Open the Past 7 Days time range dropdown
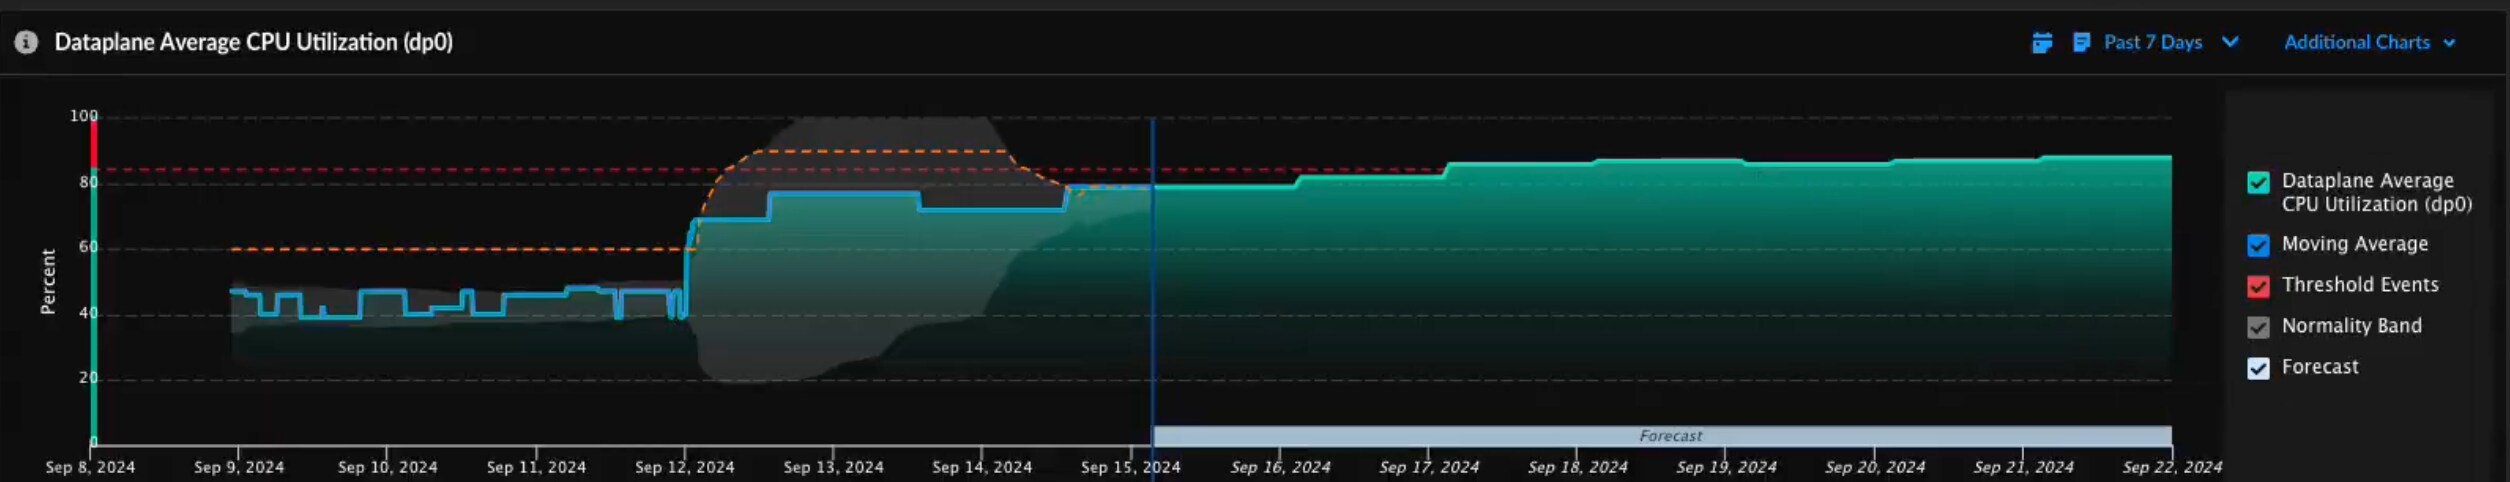Screen dimensions: 2510x482 click(x=2152, y=42)
